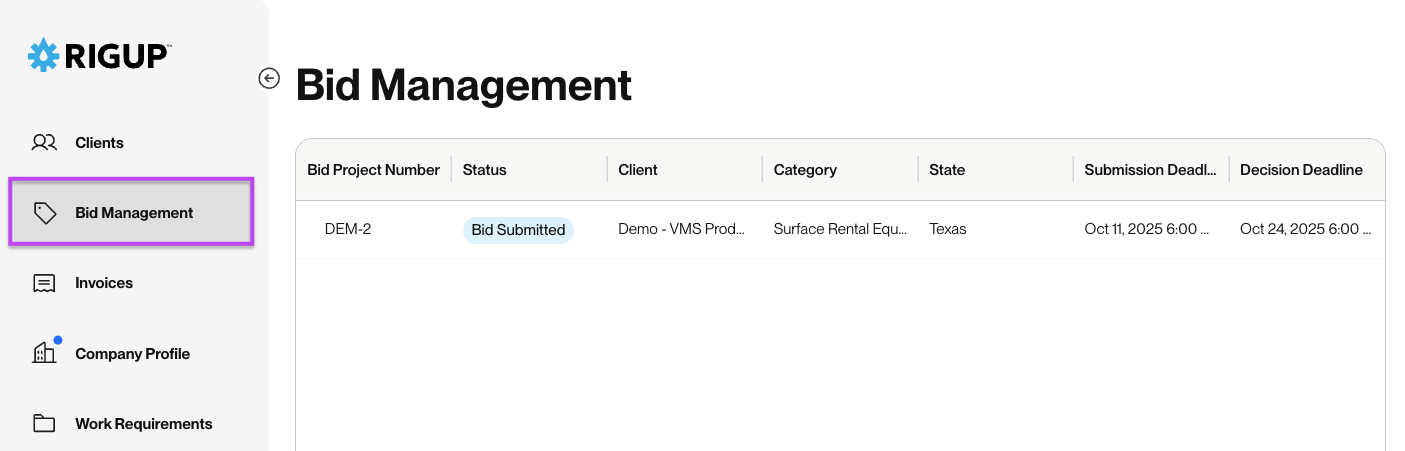Open the Clients menu item
Image resolution: width=1405 pixels, height=451 pixels.
131,143
